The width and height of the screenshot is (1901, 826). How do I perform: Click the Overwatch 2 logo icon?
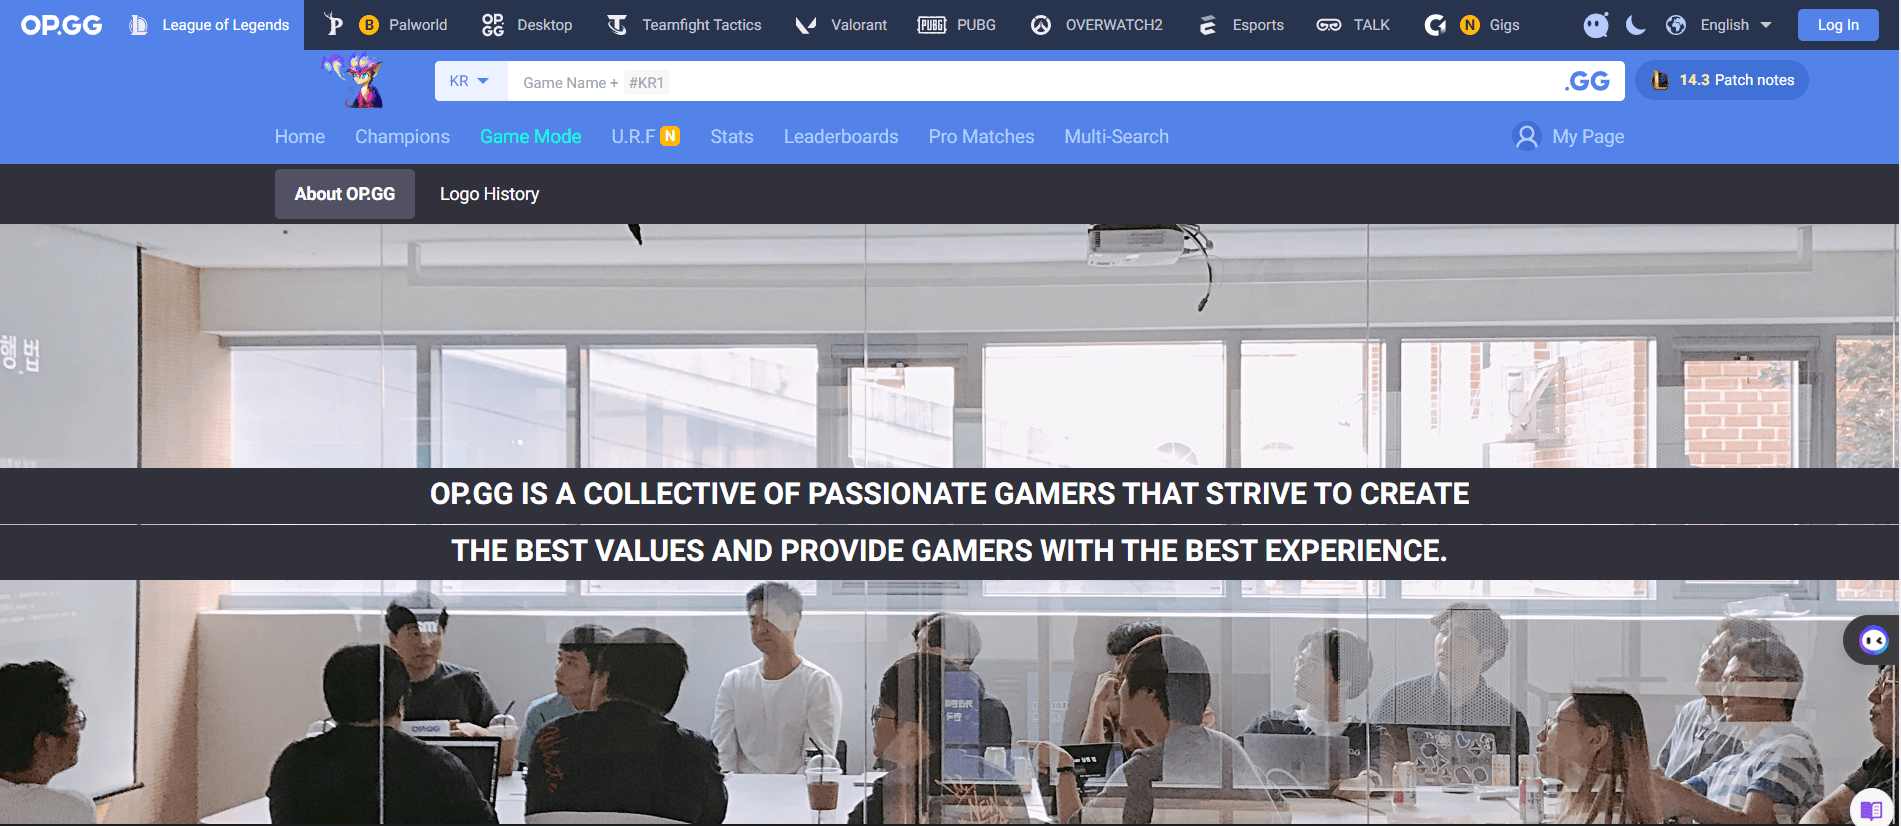point(1041,25)
